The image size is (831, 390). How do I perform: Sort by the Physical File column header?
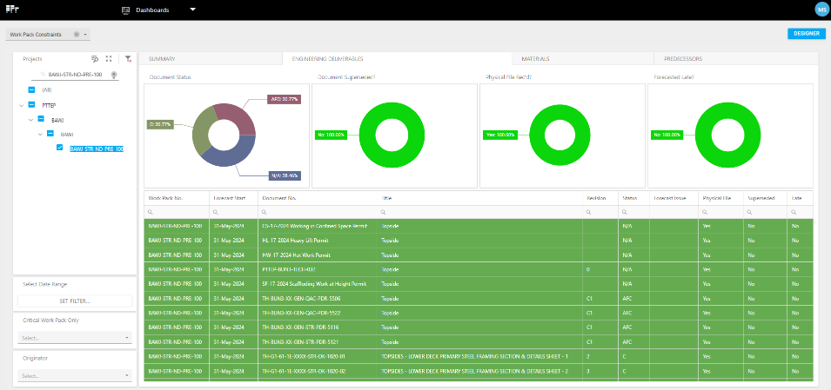(x=721, y=198)
